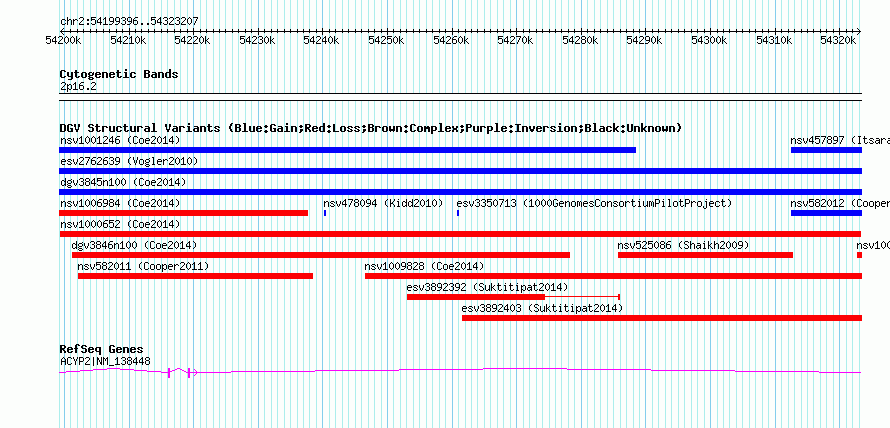The height and width of the screenshot is (428, 890).
Task: Open the dgv3846n100 (Coe2014) label
Action: (135, 245)
